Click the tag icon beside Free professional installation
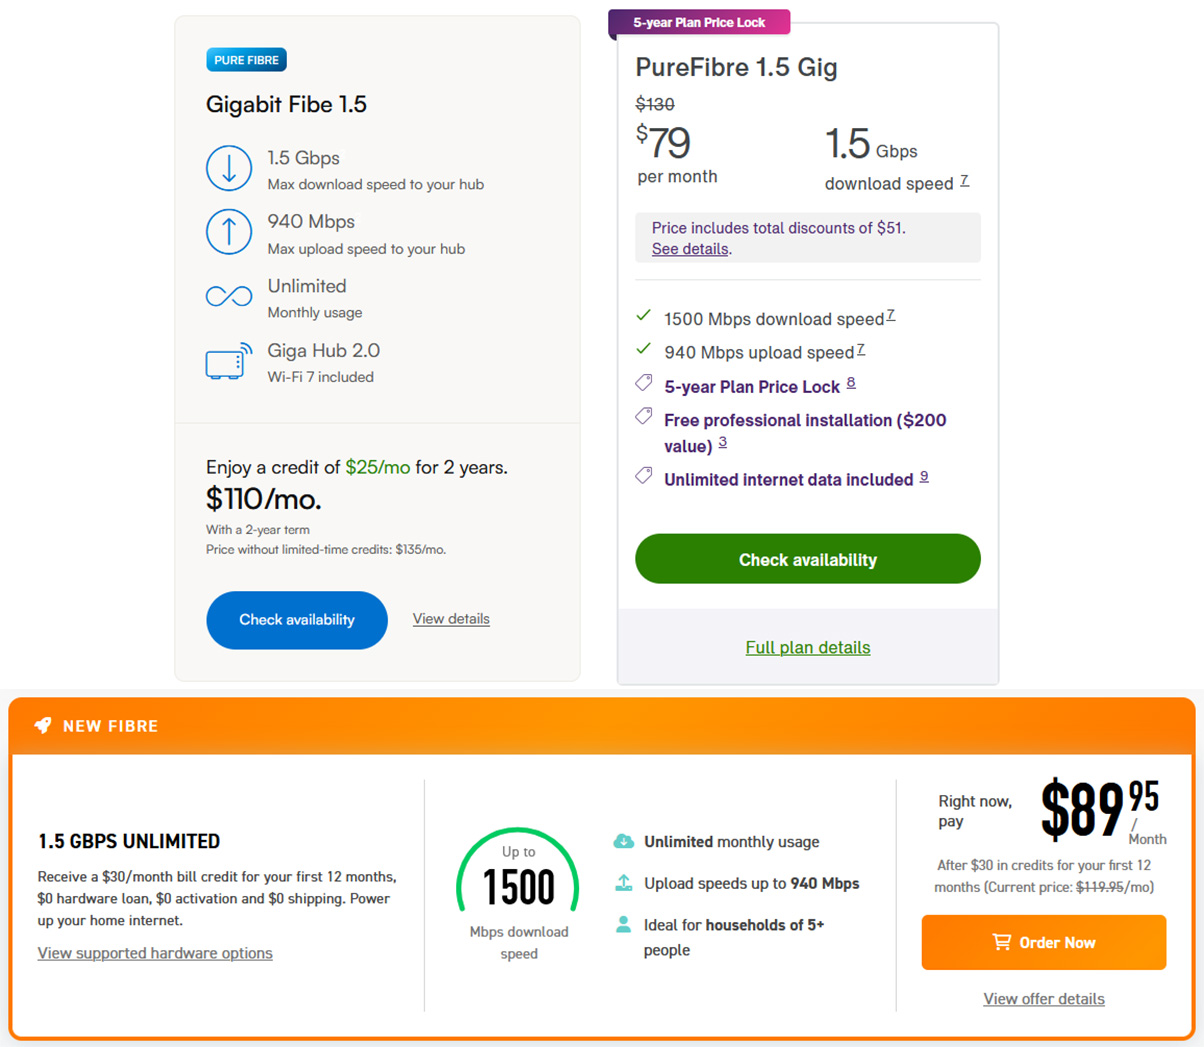Image resolution: width=1204 pixels, height=1047 pixels. coord(643,417)
